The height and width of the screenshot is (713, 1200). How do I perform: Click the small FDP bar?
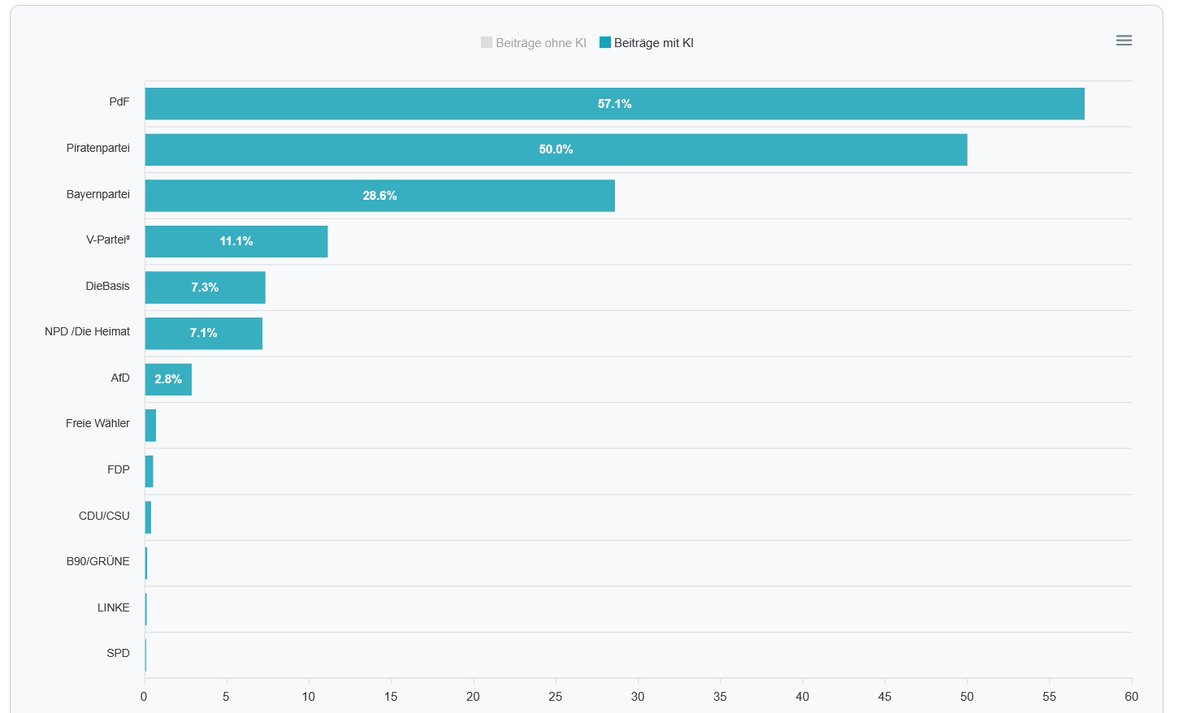tap(149, 472)
